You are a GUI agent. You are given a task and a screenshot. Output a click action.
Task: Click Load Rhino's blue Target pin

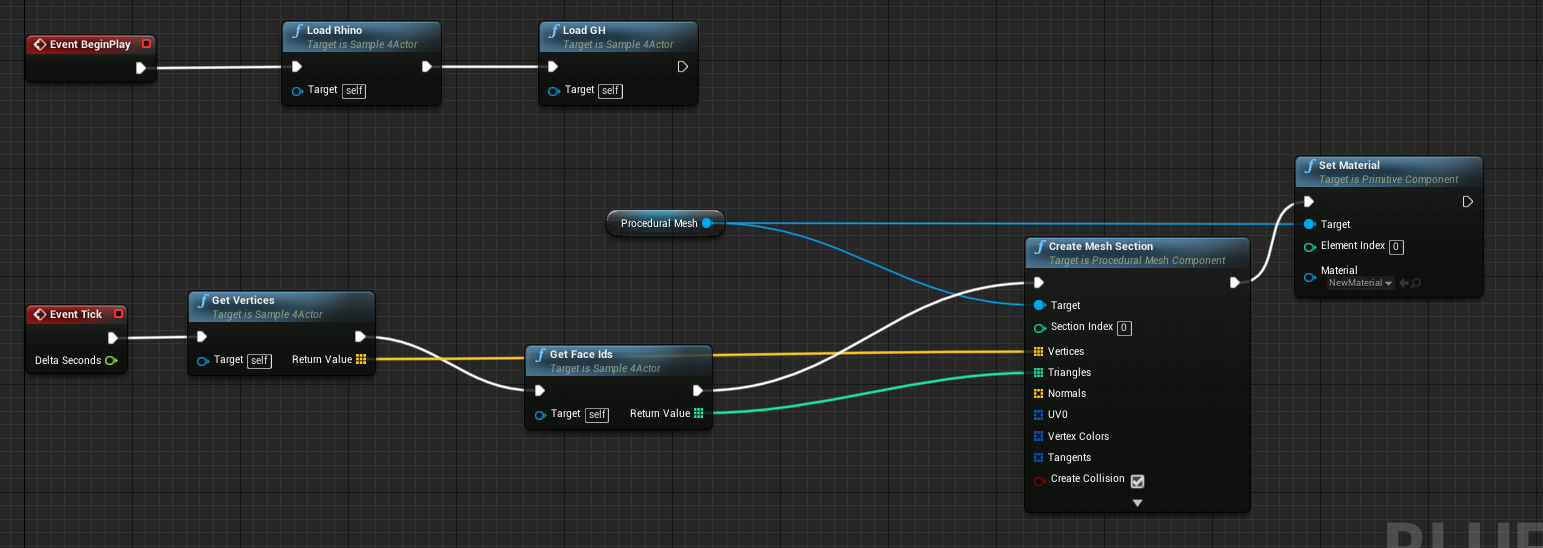pos(298,91)
